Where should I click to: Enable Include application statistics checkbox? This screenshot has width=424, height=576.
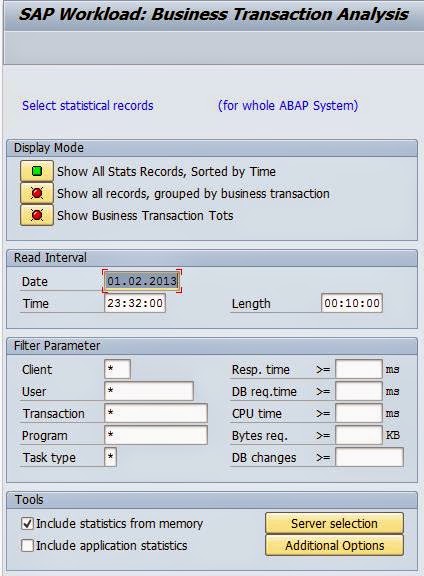[27, 545]
